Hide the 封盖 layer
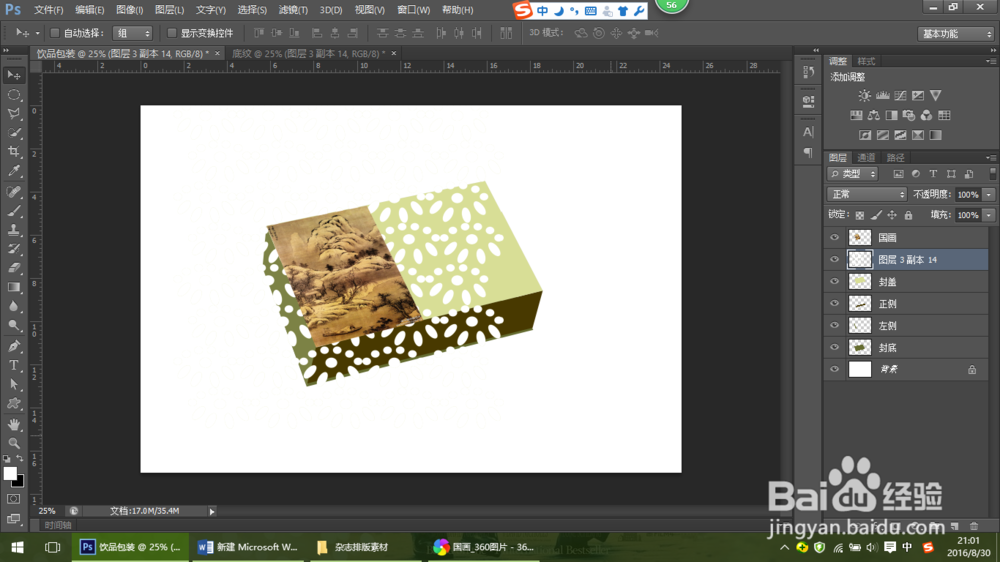The width and height of the screenshot is (1000, 562). click(x=834, y=281)
